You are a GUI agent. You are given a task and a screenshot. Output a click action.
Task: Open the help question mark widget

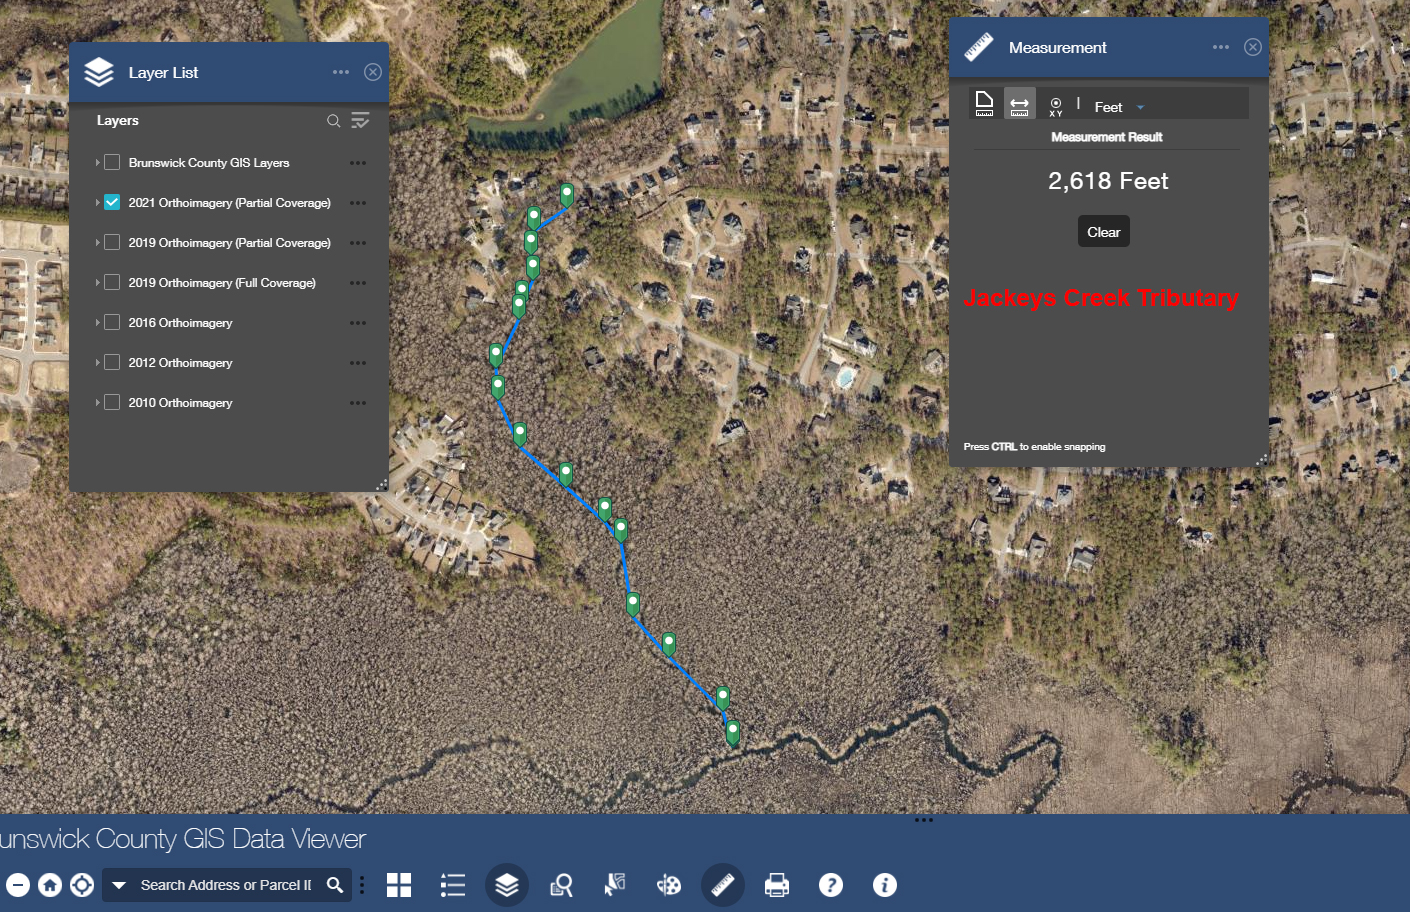[x=831, y=885]
